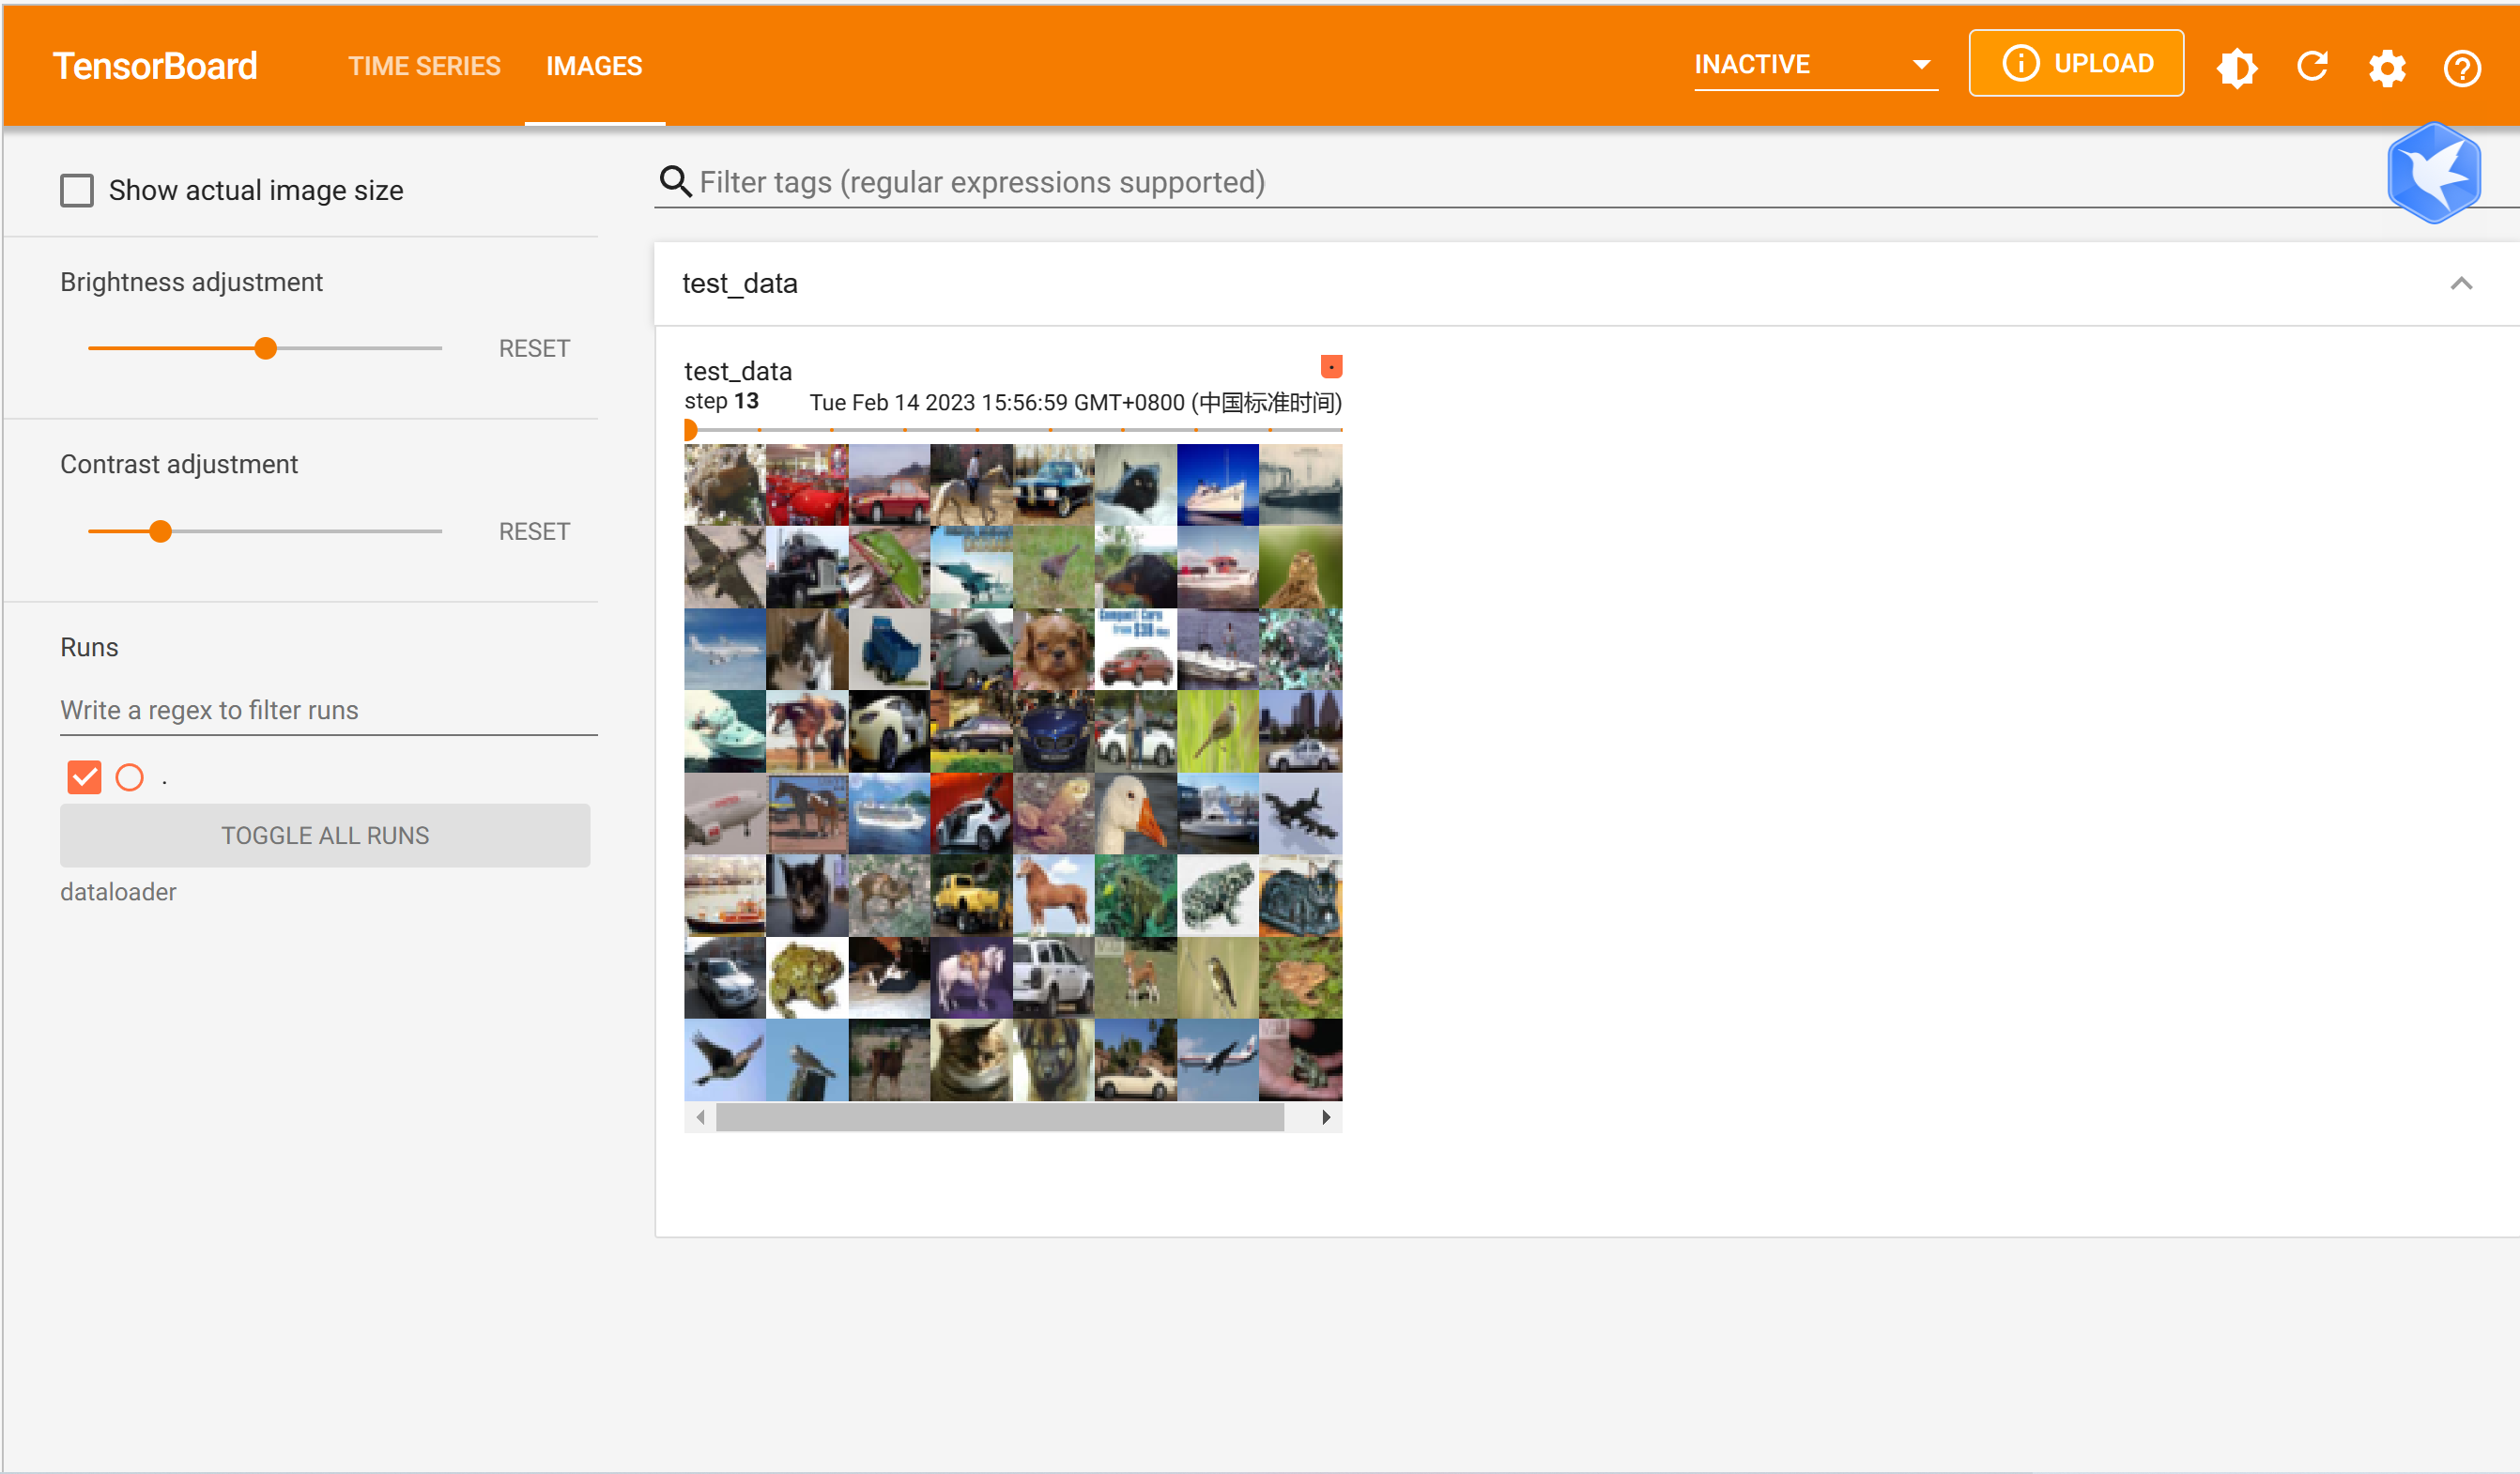Screen dimensions: 2520x1474
Task: Click the Contrast adjustment slider handle
Action: click(x=160, y=531)
